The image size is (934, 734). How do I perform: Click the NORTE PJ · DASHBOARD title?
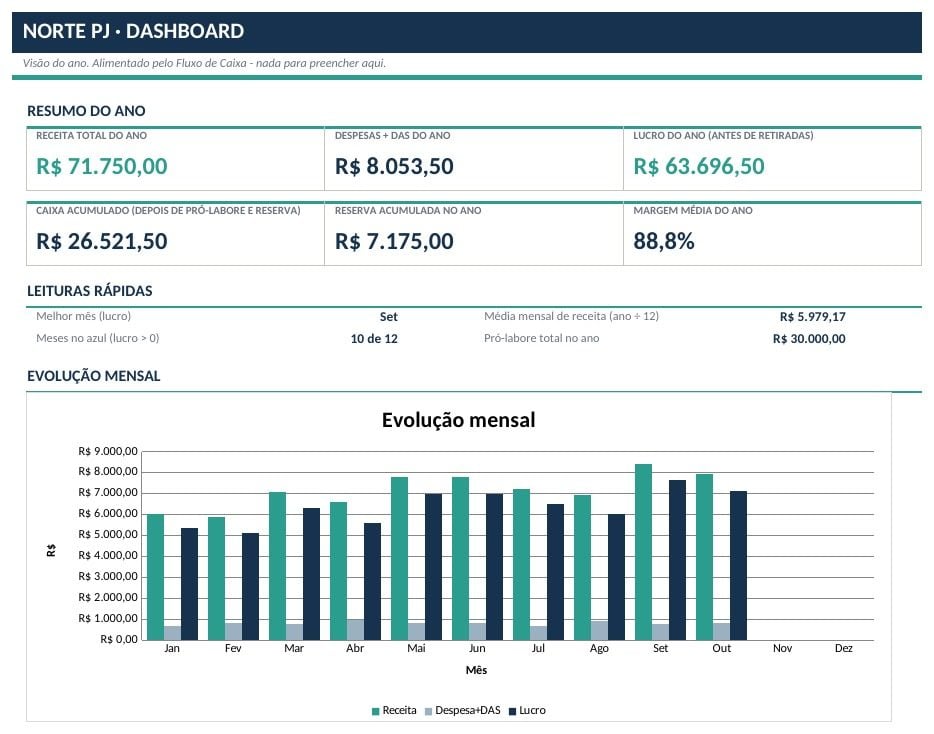click(133, 31)
